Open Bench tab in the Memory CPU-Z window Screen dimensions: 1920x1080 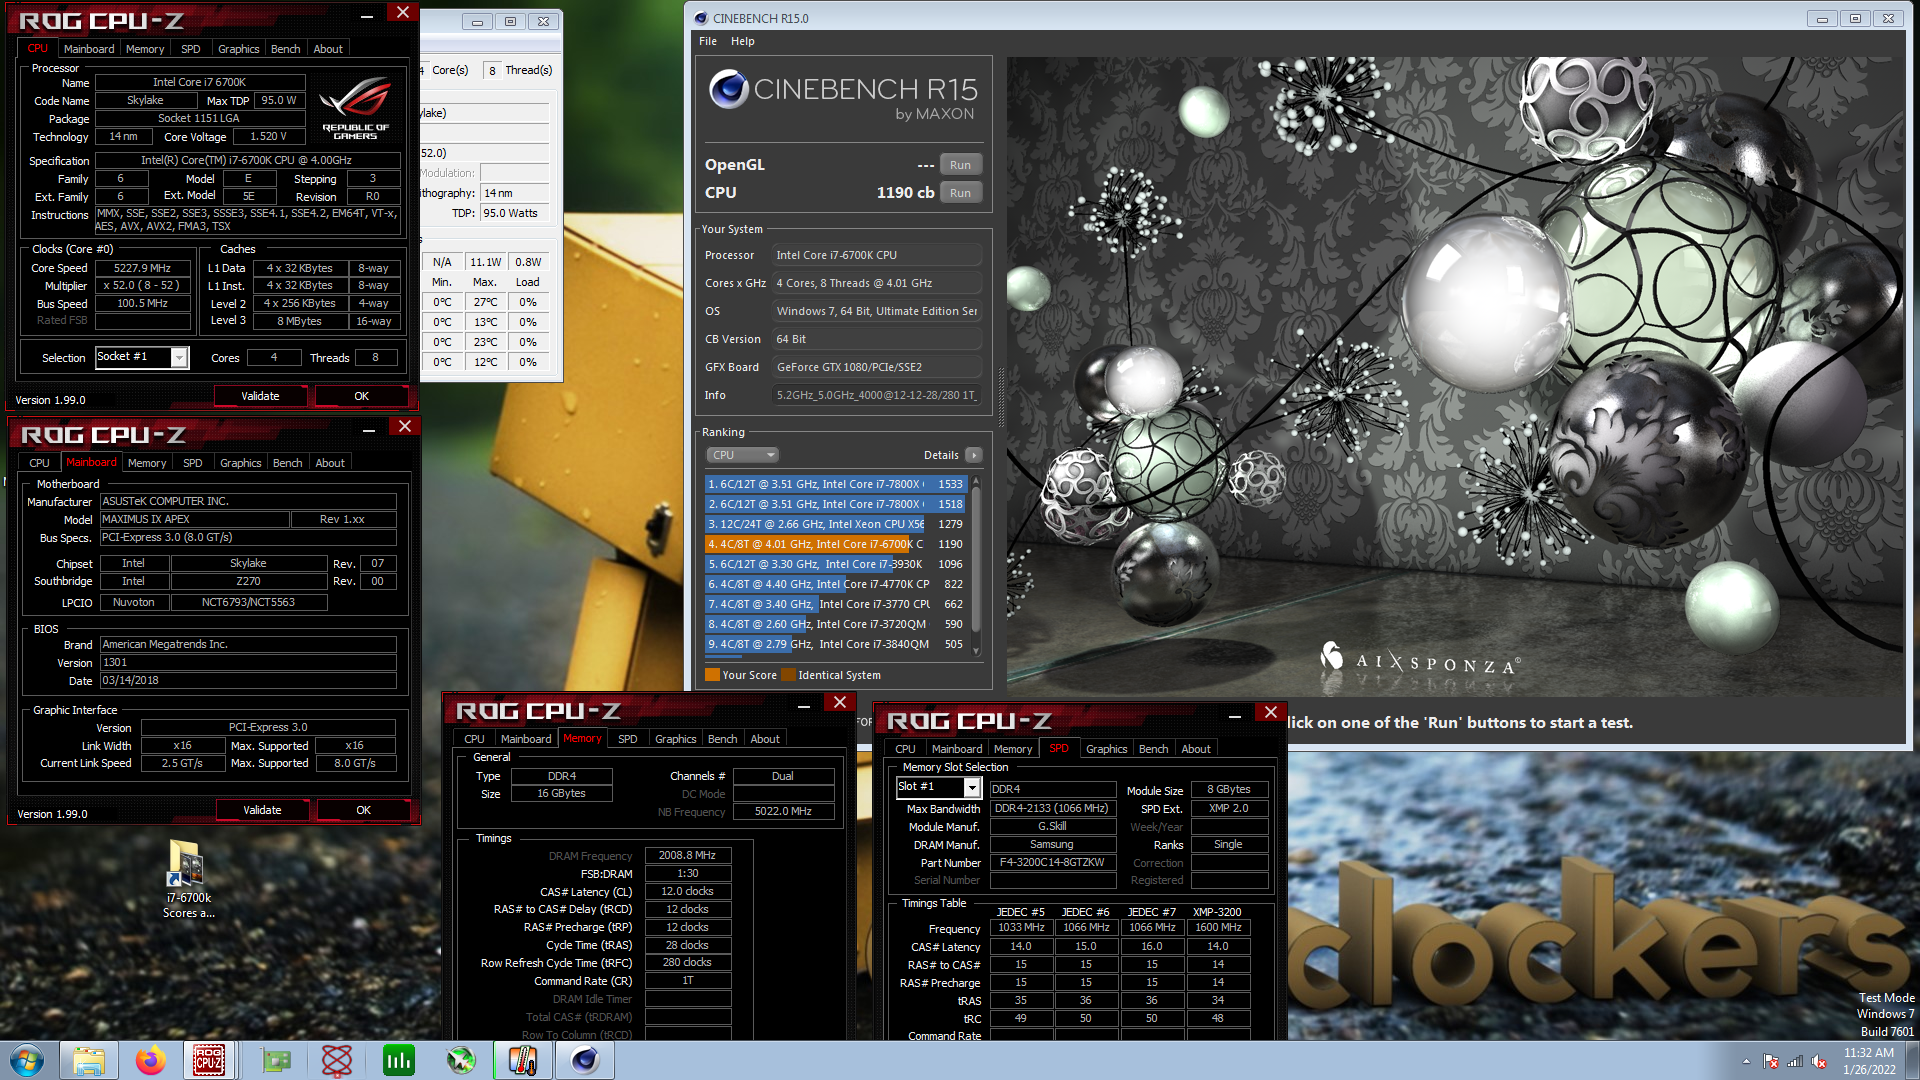point(722,739)
